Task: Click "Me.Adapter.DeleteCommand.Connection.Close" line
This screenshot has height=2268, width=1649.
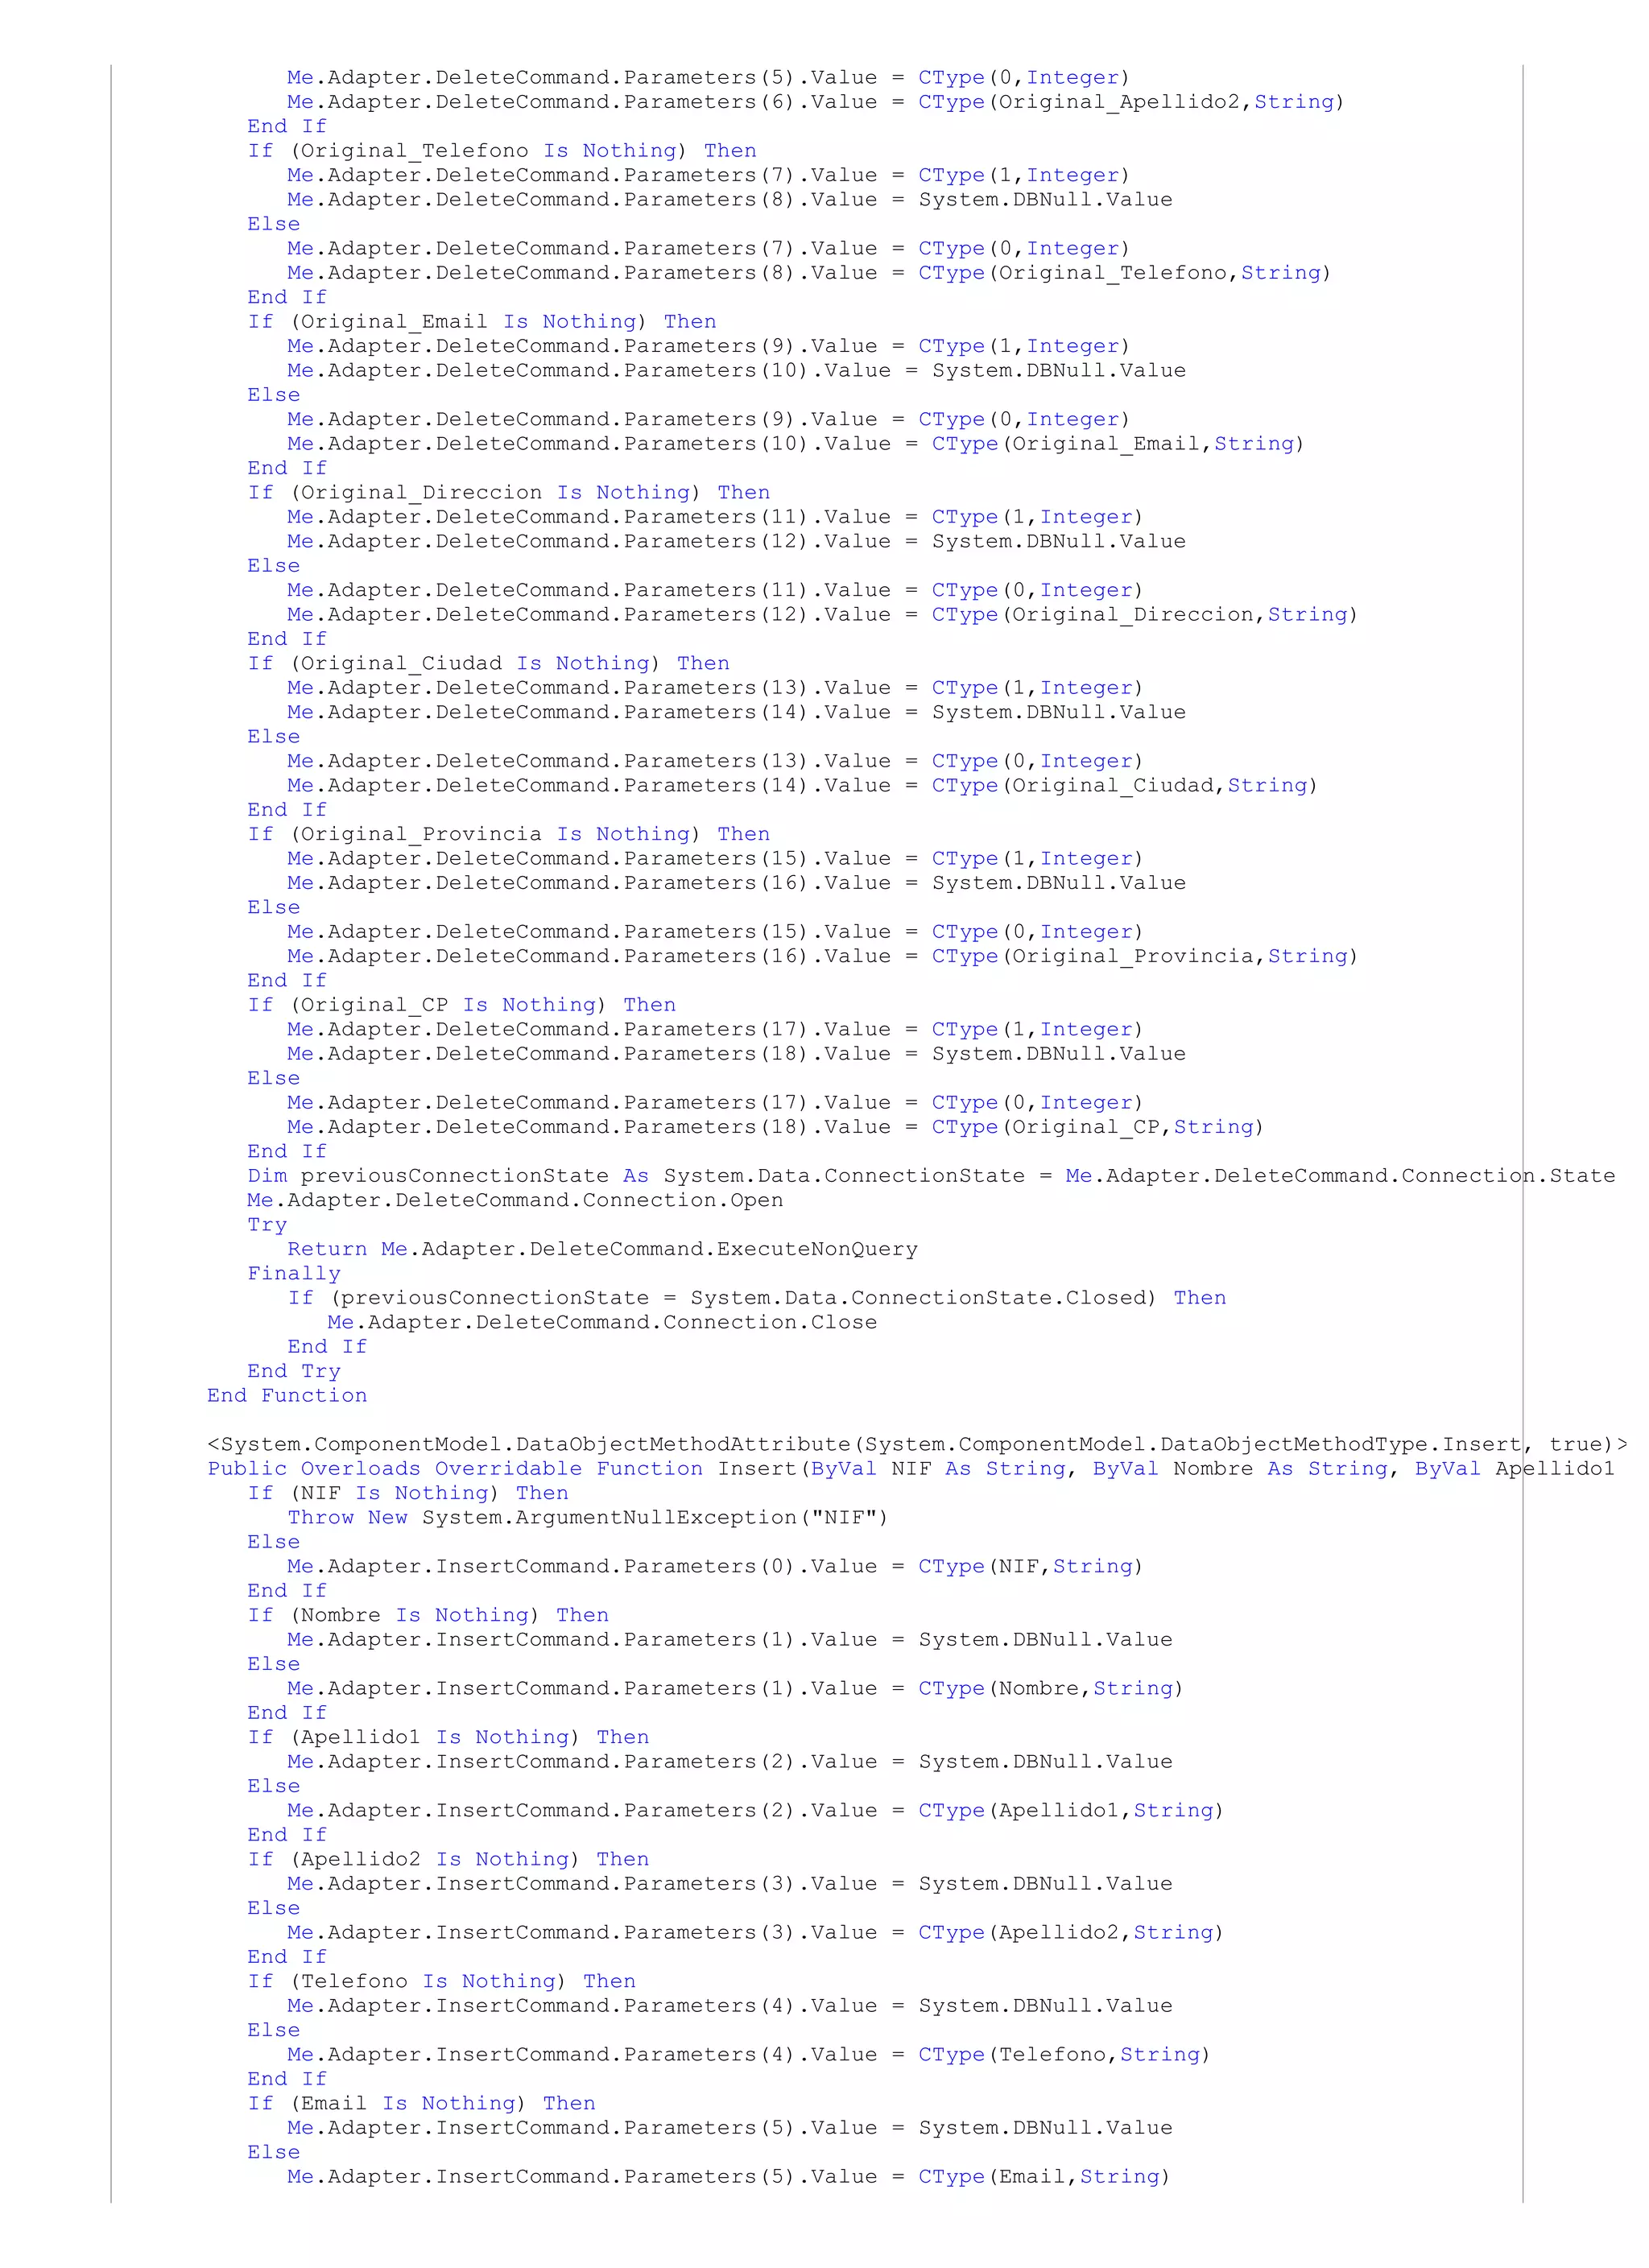Action: 602,1323
